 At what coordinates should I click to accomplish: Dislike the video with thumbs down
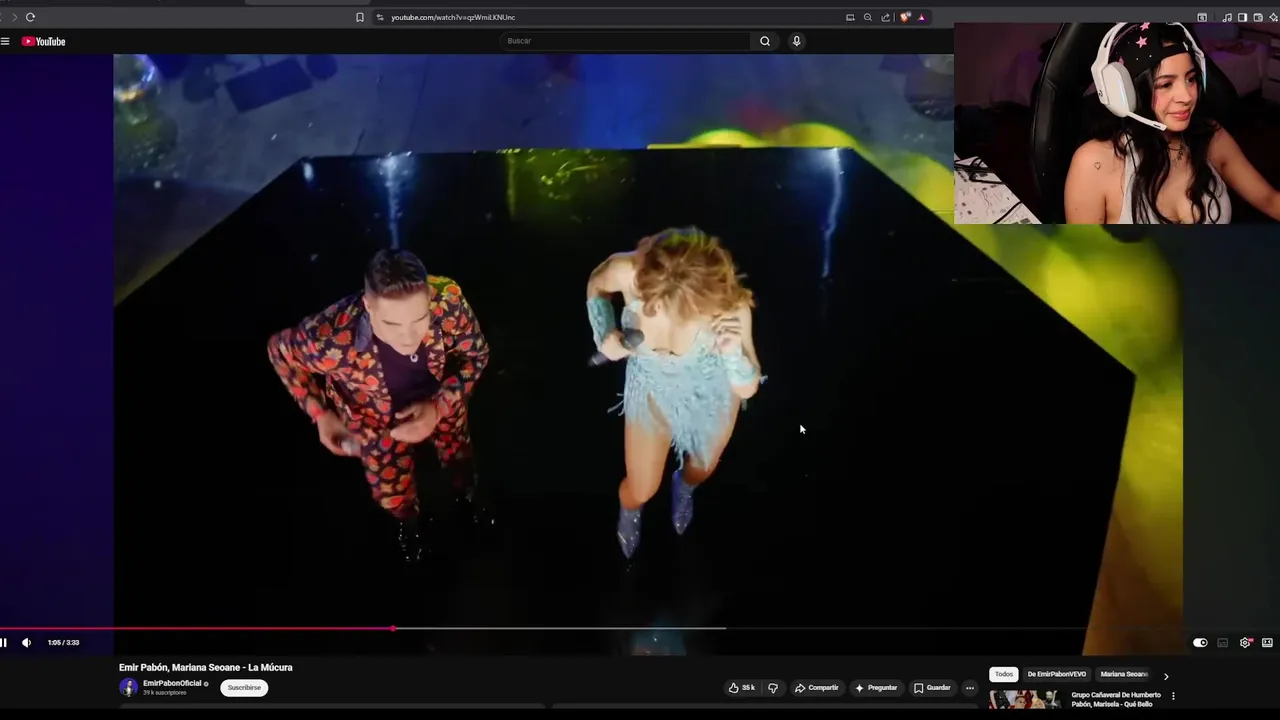[773, 688]
